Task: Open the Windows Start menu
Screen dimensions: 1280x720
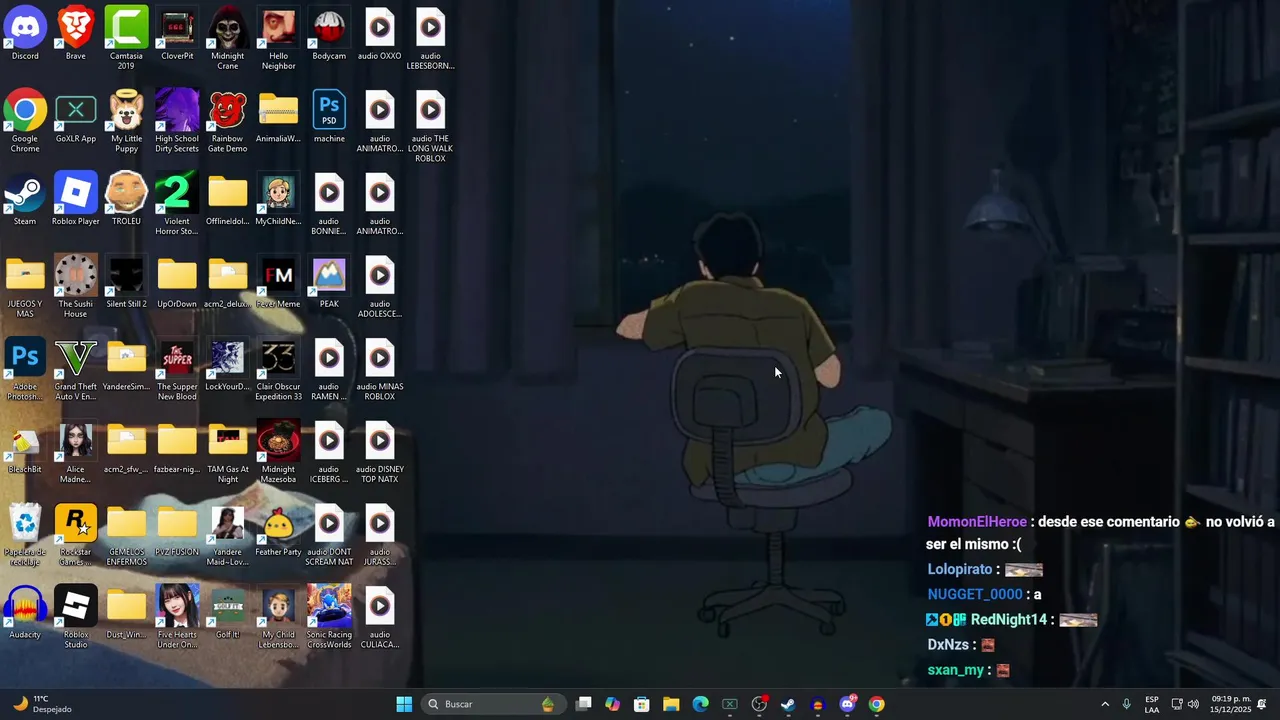Action: pos(404,704)
